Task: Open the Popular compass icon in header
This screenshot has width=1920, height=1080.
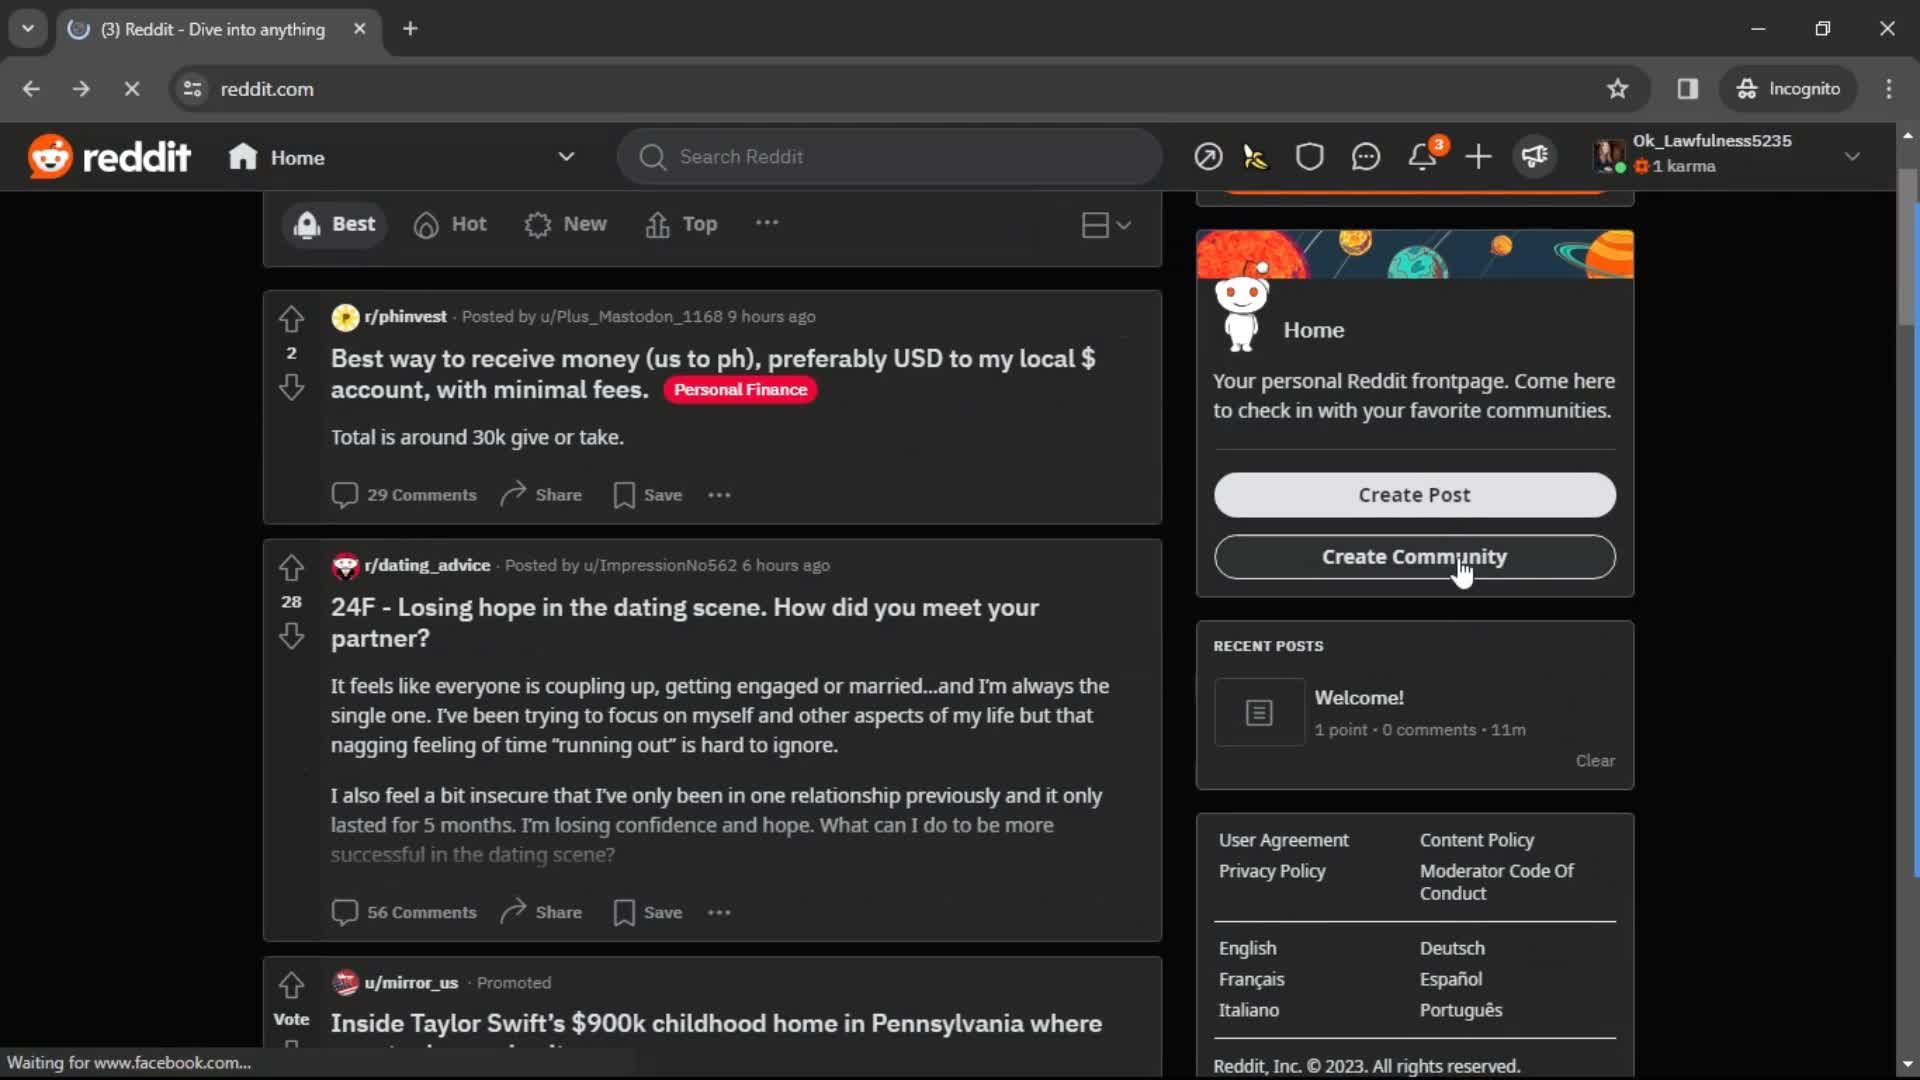Action: click(1208, 157)
